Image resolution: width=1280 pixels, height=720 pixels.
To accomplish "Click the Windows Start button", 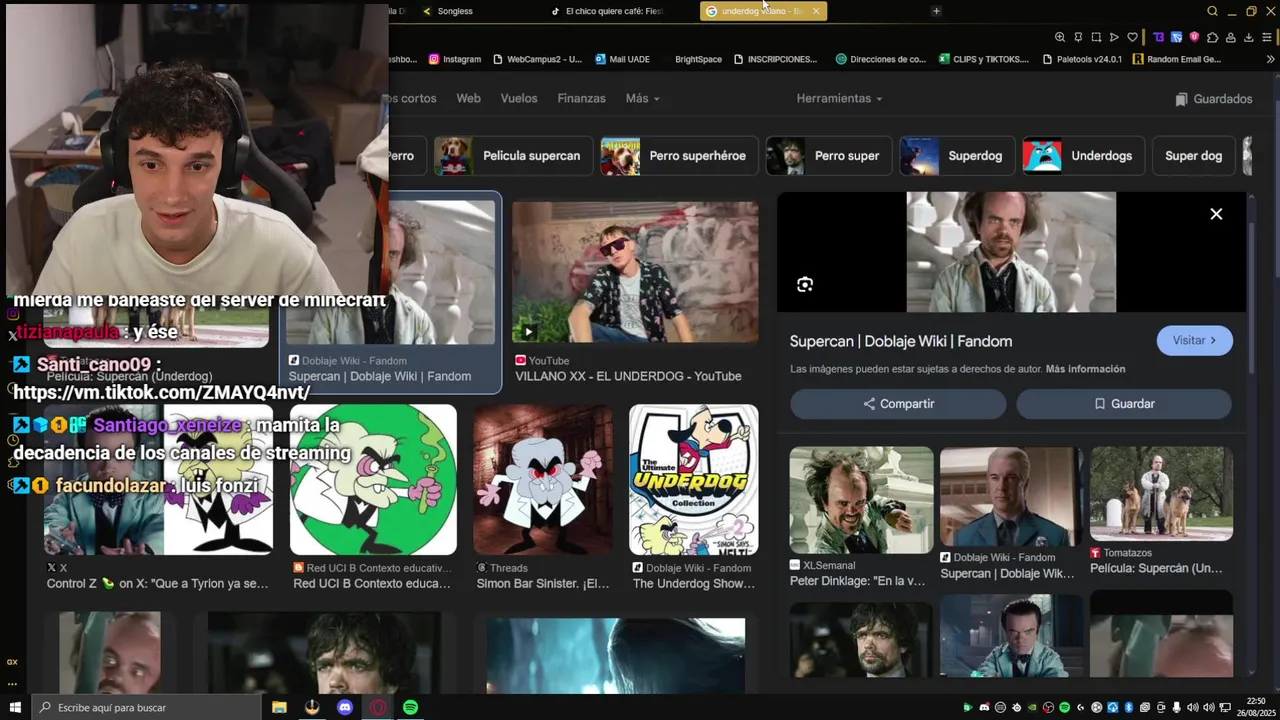I will click(x=15, y=707).
